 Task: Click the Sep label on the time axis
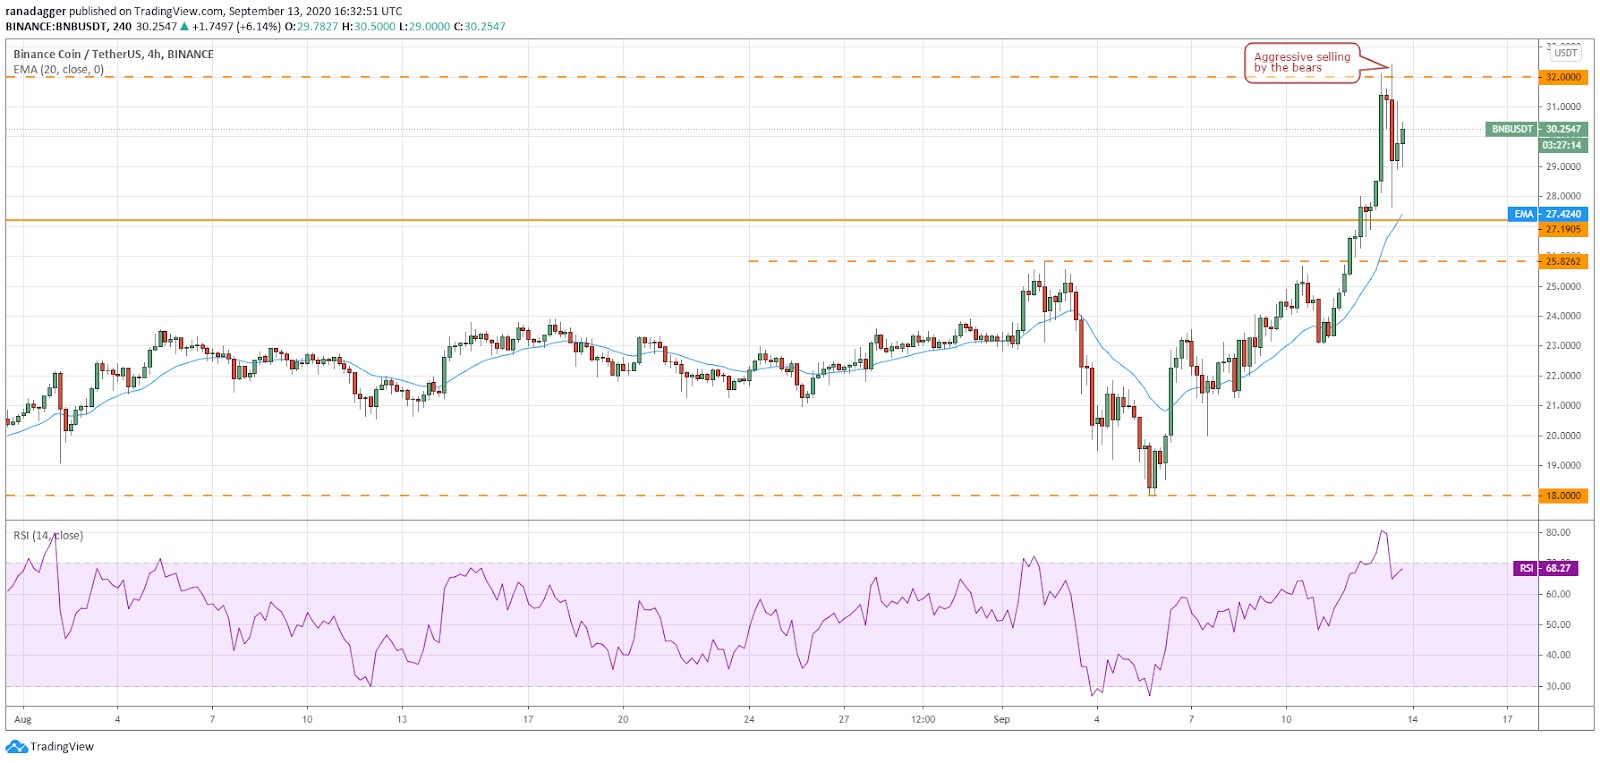pos(1001,719)
